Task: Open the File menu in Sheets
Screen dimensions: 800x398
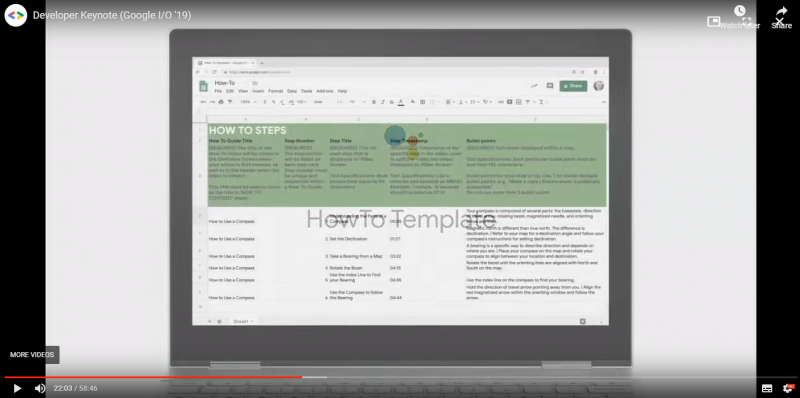Action: pyautogui.click(x=218, y=91)
